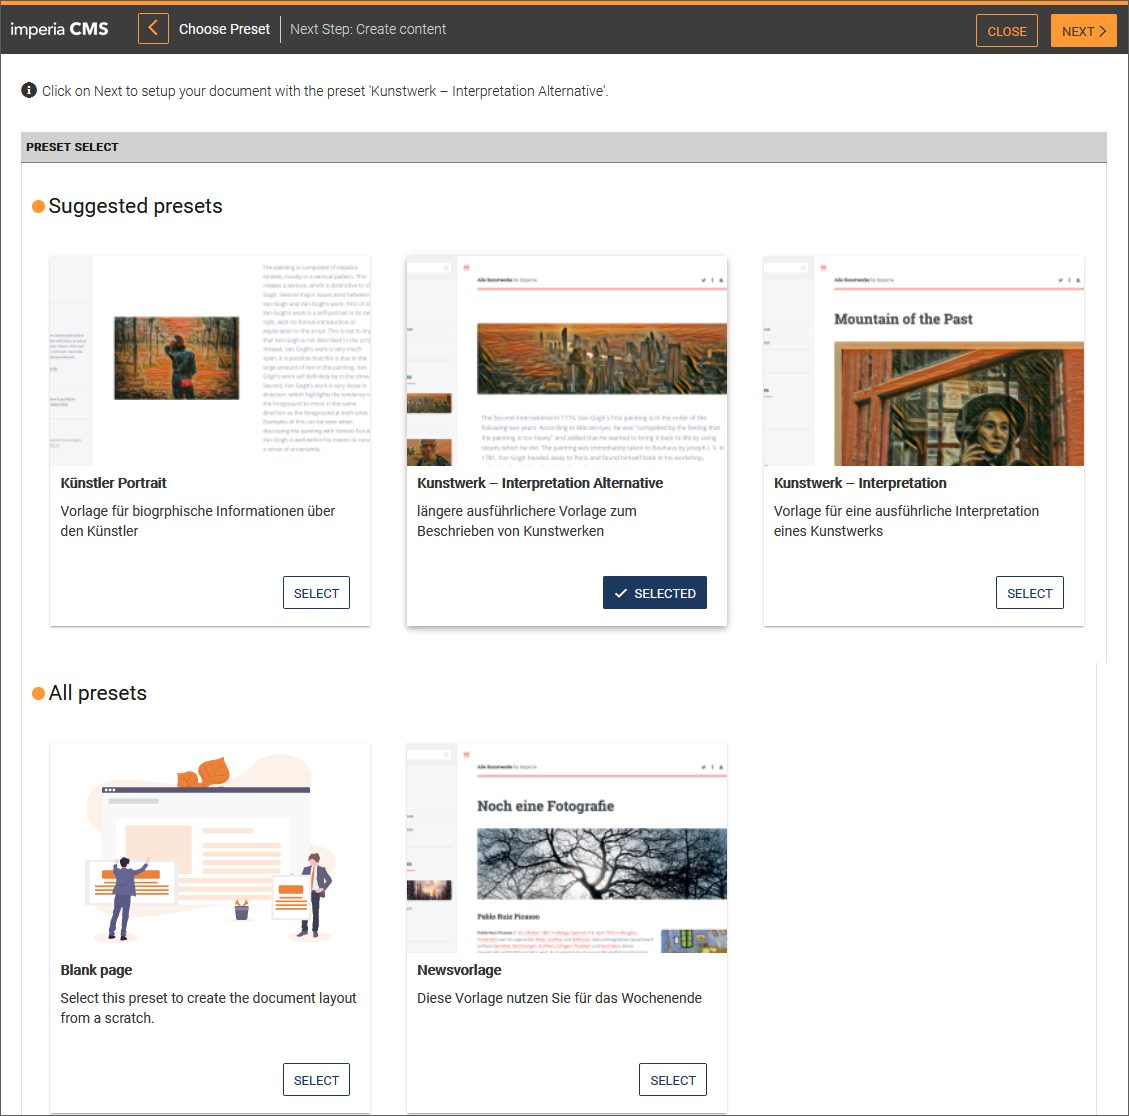The image size is (1129, 1116).
Task: Click description 'Vorlage für eine ausführliche Interpretation'
Action: tap(906, 521)
